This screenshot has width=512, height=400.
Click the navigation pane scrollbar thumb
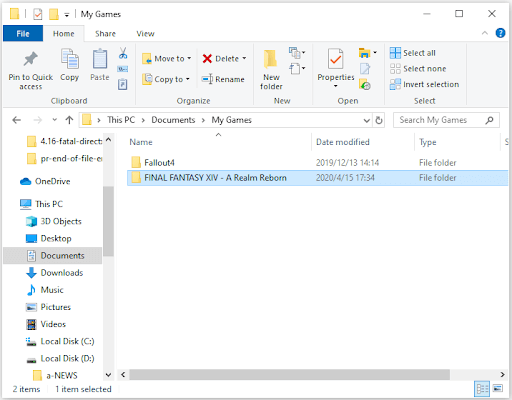108,221
